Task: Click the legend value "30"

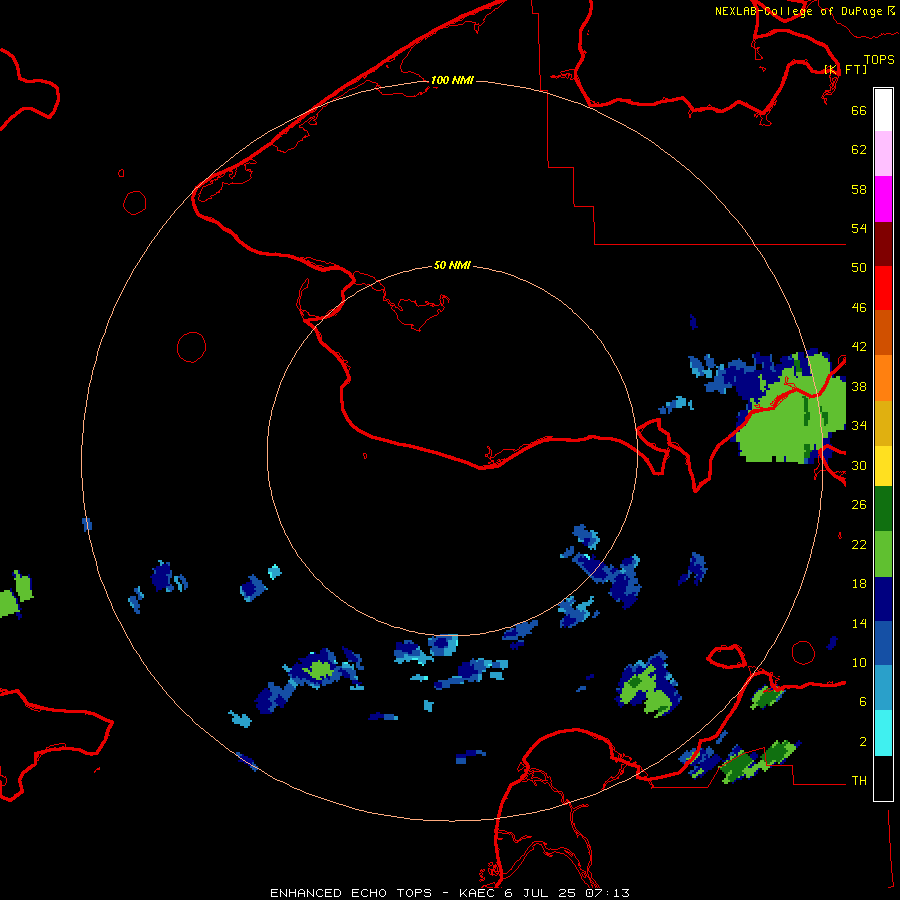Action: (859, 465)
